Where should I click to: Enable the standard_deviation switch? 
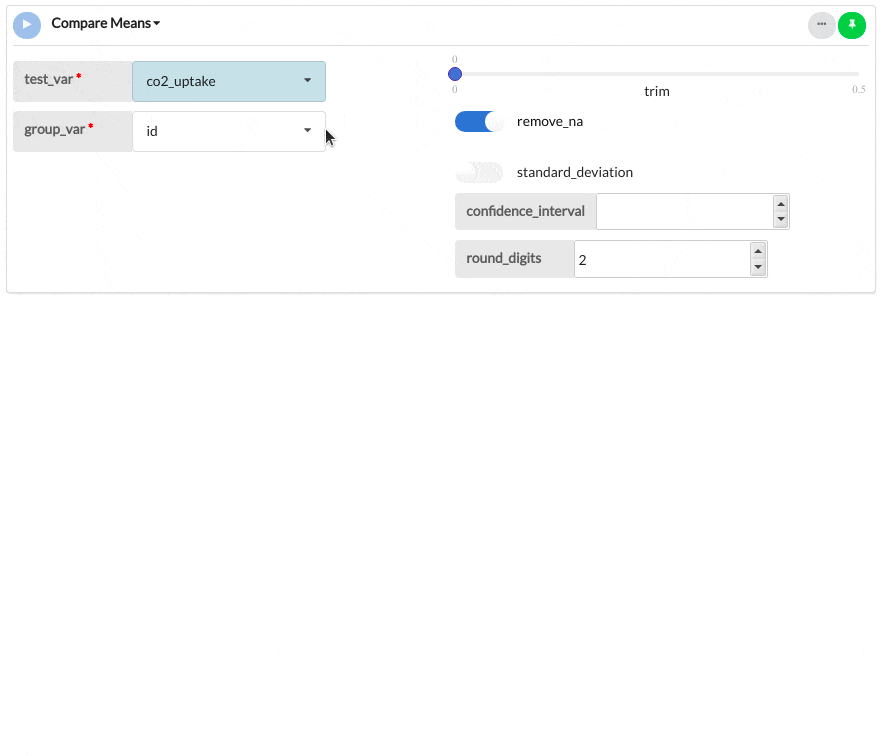[x=479, y=172]
